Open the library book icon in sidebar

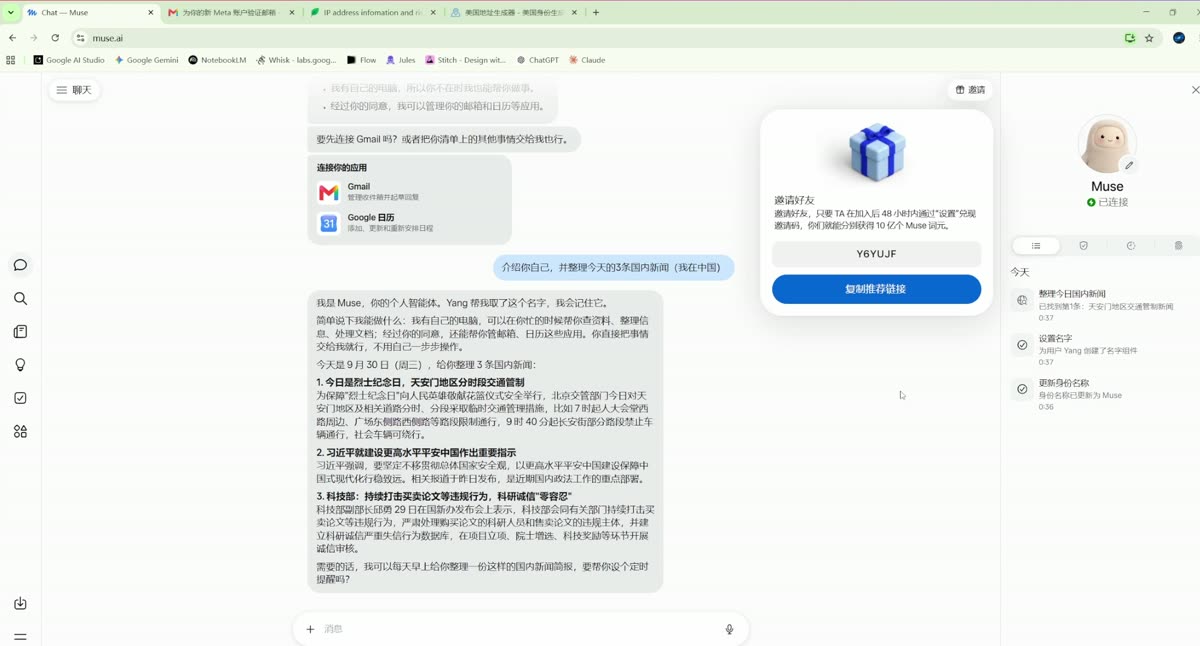pyautogui.click(x=20, y=332)
